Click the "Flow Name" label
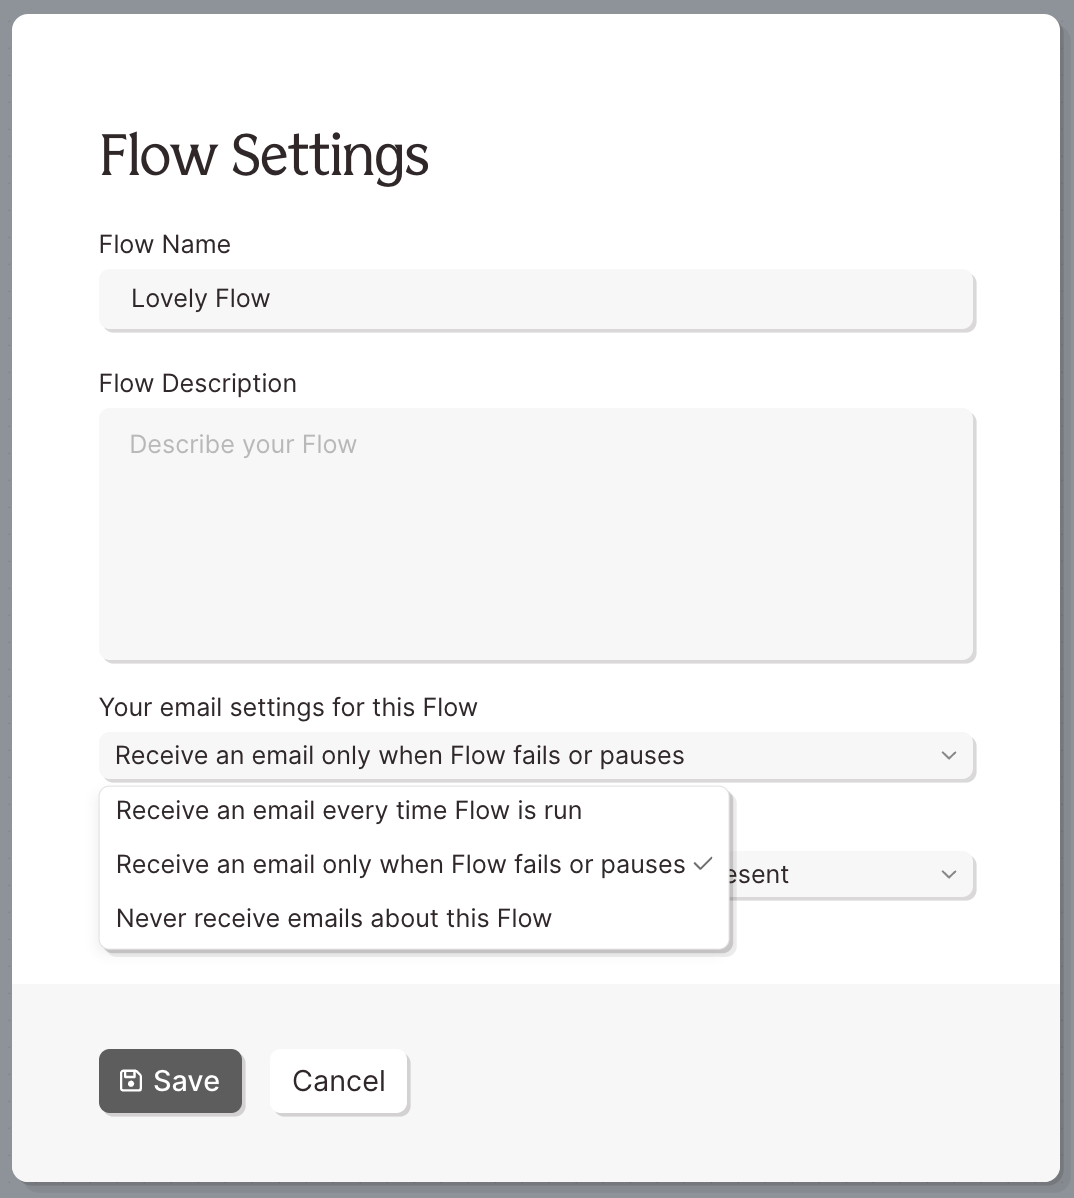 165,244
